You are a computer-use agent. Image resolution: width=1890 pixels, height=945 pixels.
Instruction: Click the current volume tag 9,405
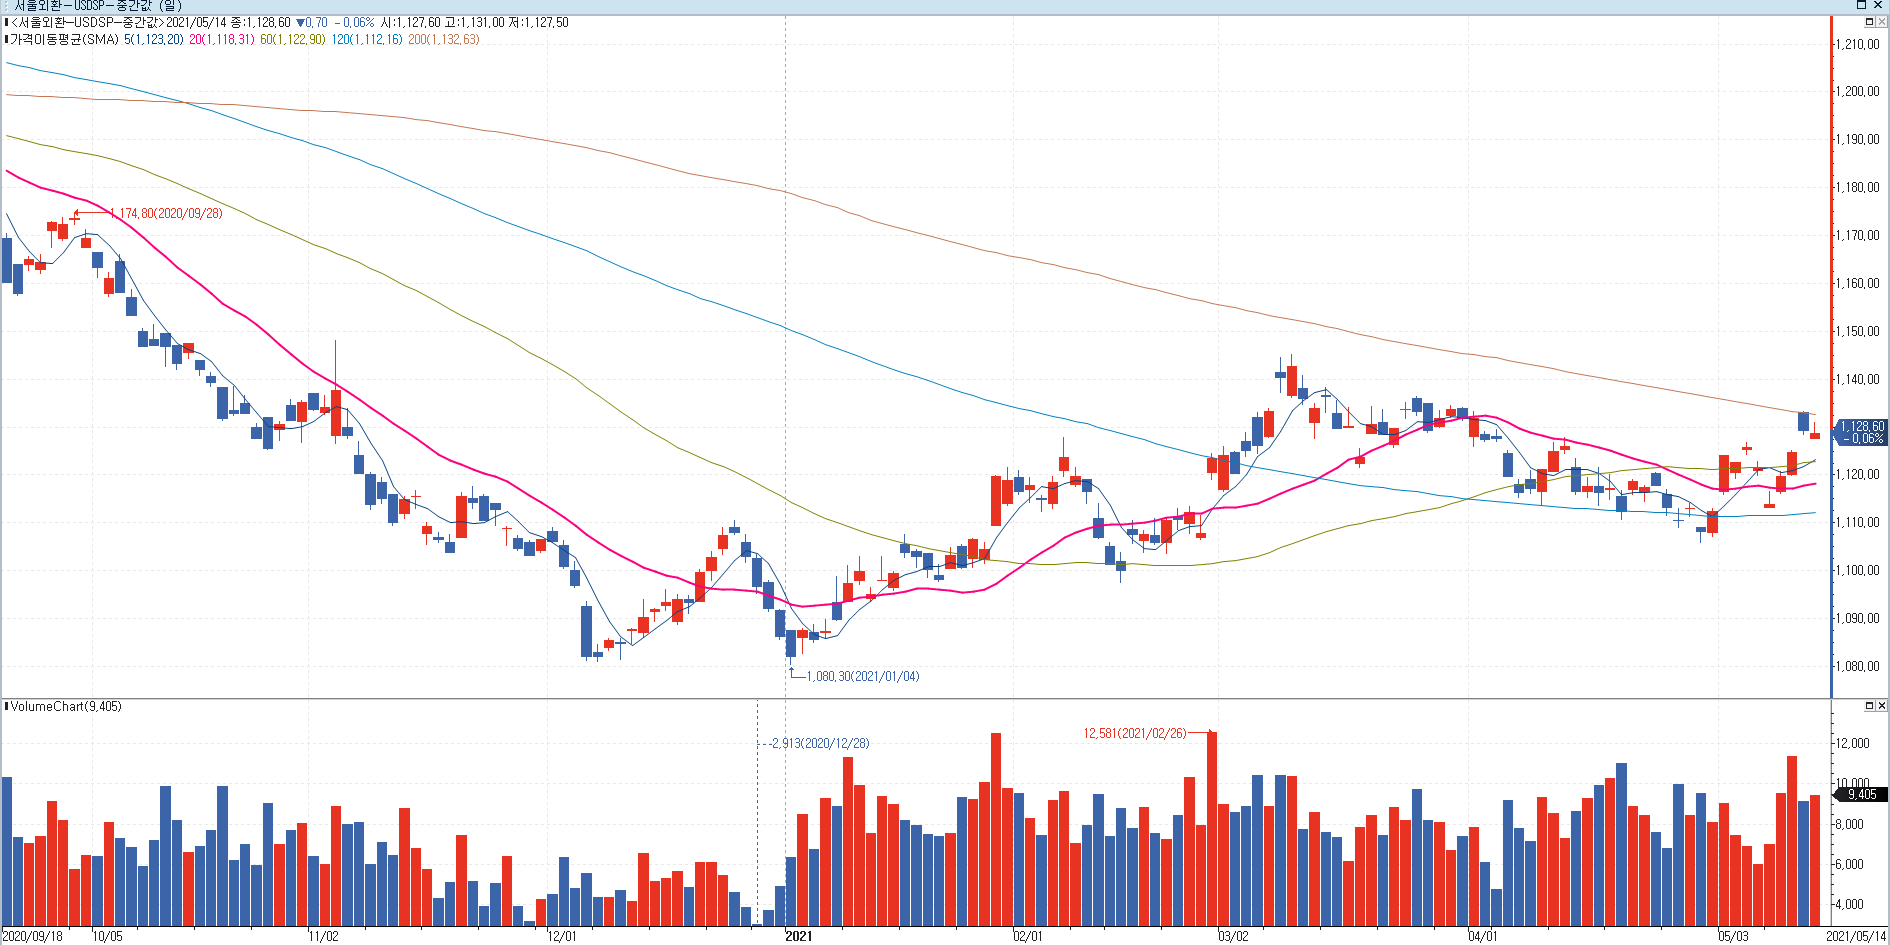(1862, 794)
